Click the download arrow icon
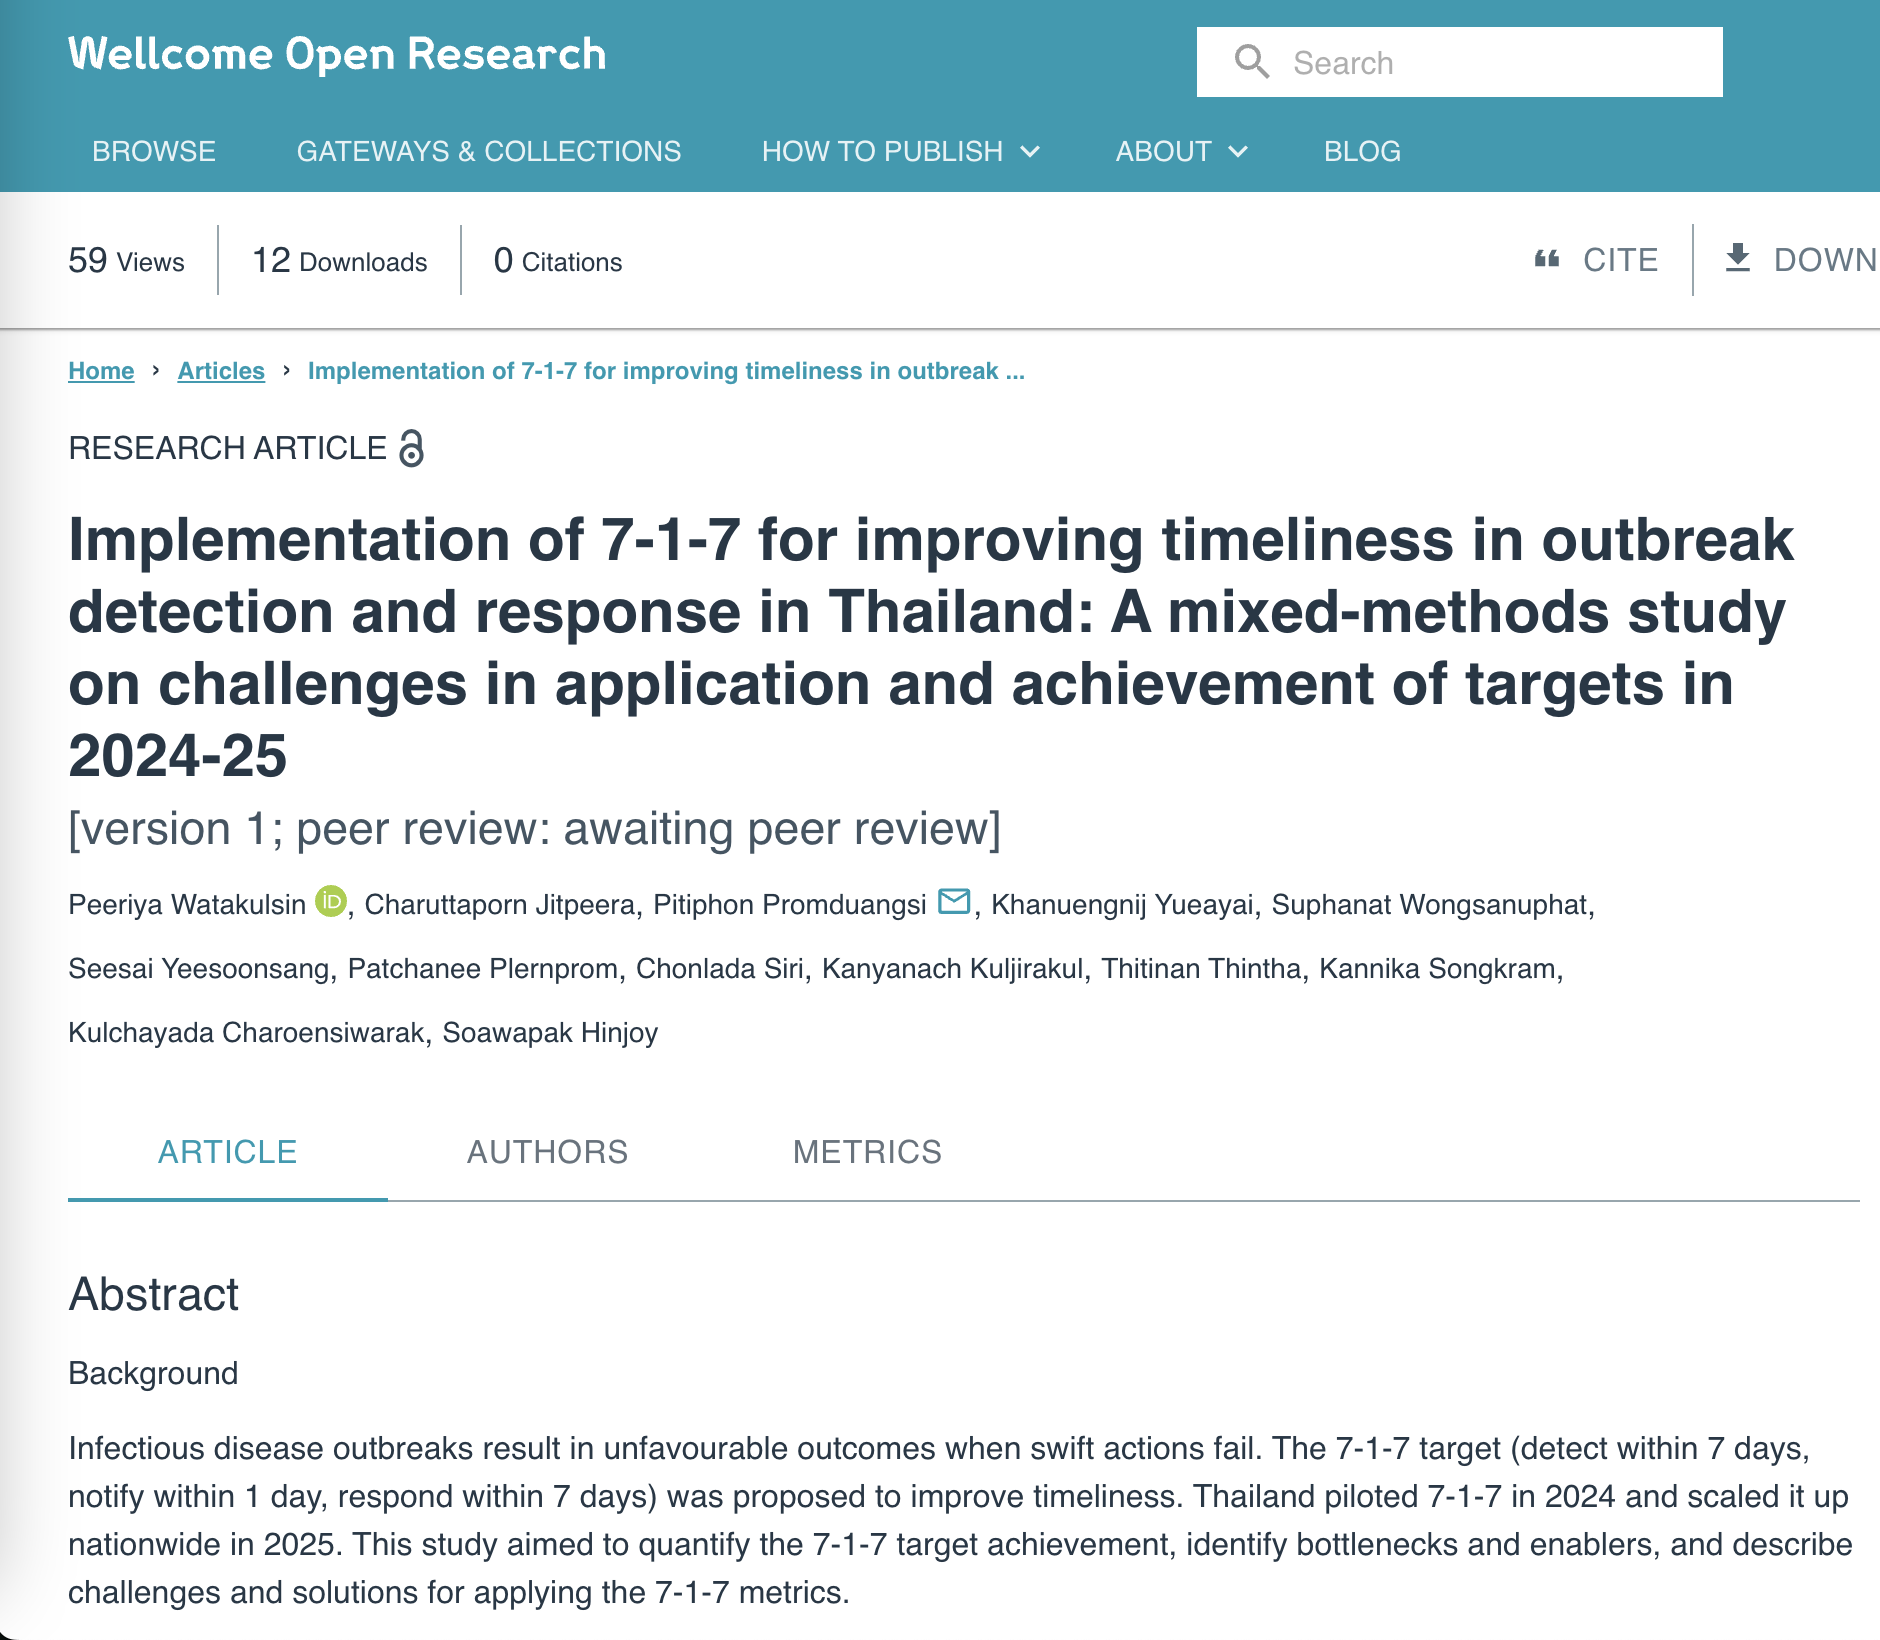 click(x=1738, y=259)
